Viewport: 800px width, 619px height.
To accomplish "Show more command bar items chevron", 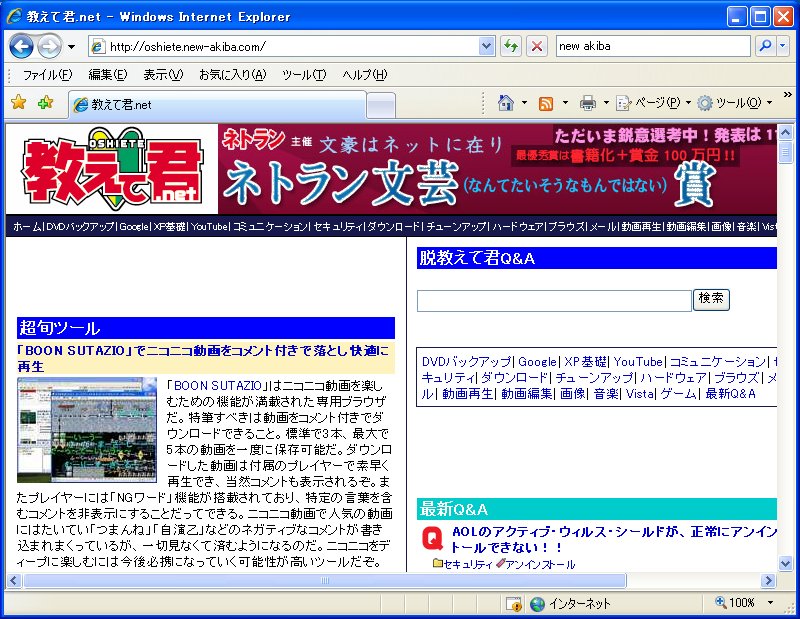I will (x=787, y=94).
